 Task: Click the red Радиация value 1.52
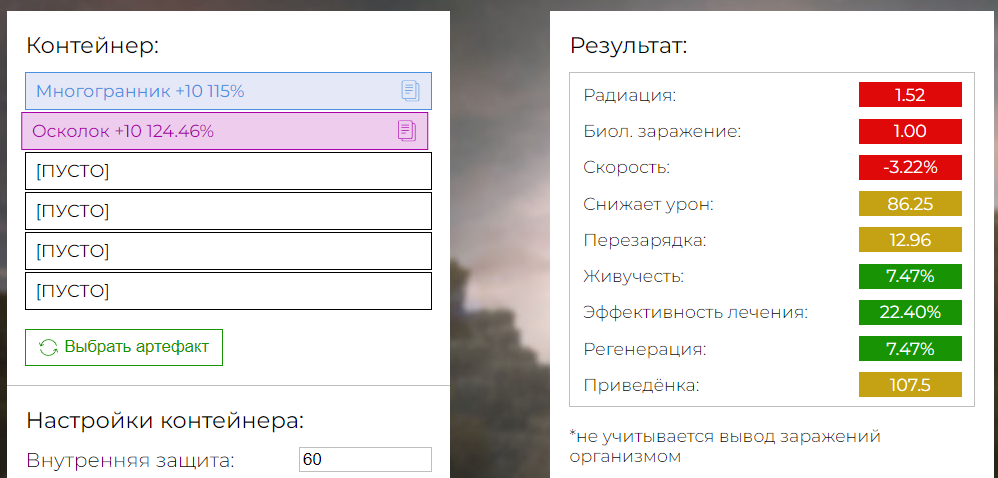(910, 95)
